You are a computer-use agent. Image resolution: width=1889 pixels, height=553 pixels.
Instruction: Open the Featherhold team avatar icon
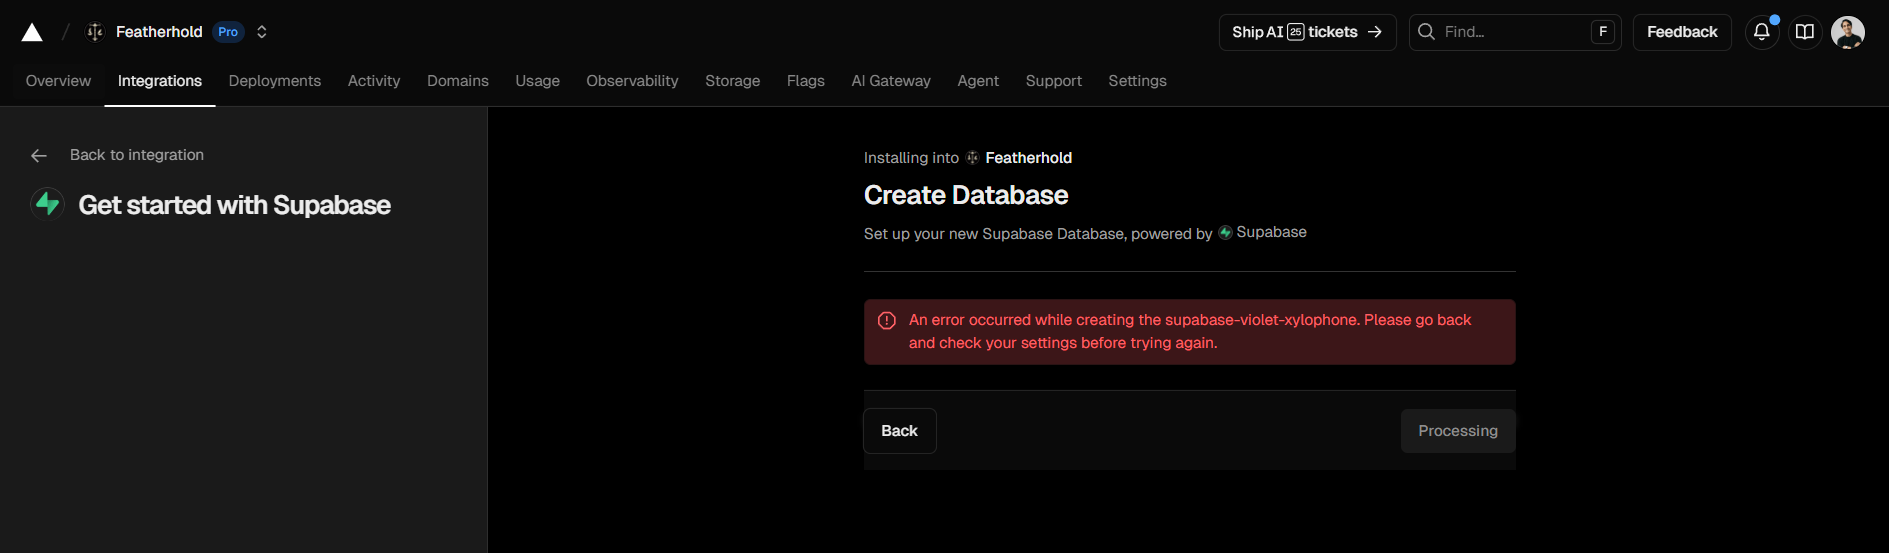(x=95, y=32)
